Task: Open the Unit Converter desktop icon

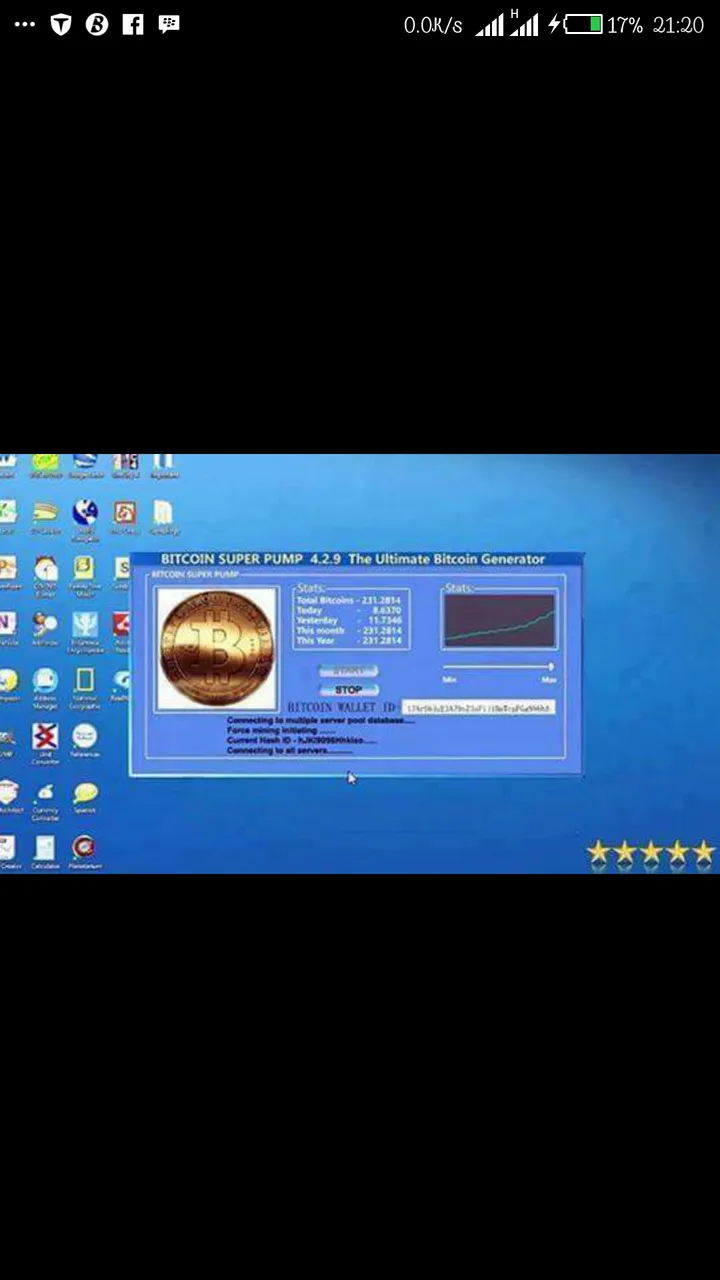Action: click(45, 744)
